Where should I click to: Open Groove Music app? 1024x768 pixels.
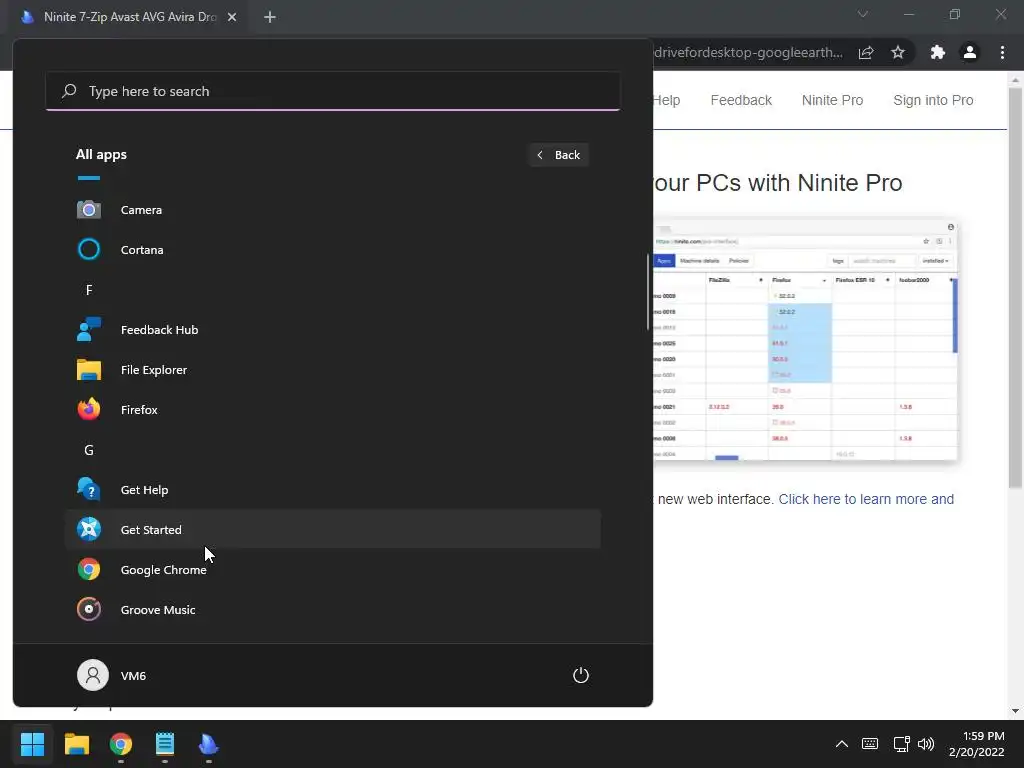[332, 609]
